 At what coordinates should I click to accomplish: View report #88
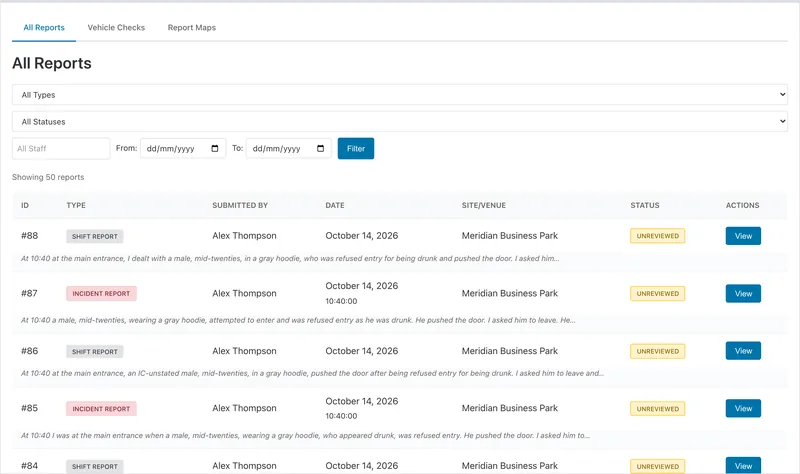pyautogui.click(x=743, y=236)
